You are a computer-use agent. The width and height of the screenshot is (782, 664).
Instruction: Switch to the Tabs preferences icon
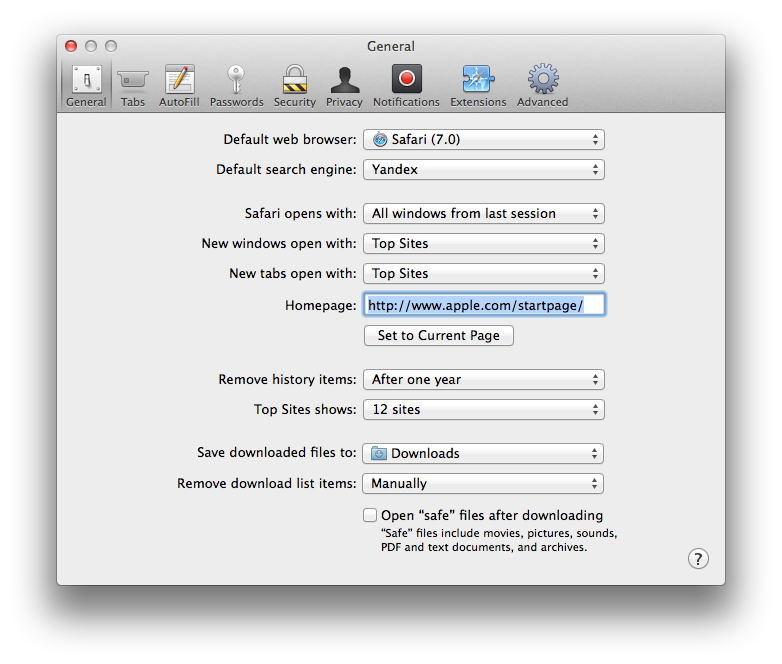tap(133, 86)
